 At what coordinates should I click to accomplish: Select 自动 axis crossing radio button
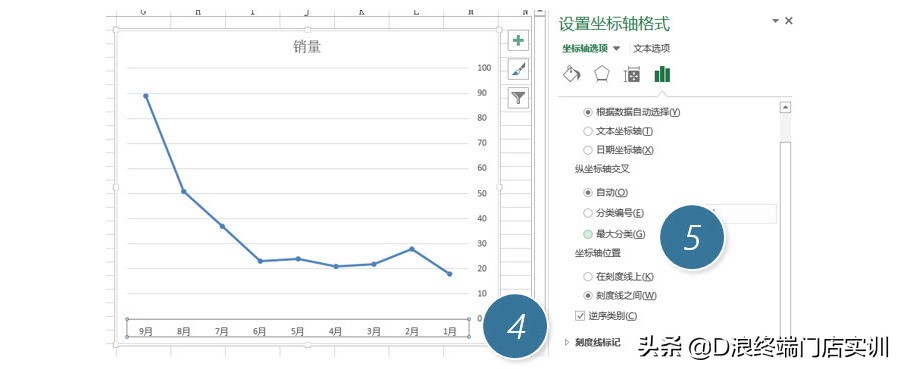[587, 193]
